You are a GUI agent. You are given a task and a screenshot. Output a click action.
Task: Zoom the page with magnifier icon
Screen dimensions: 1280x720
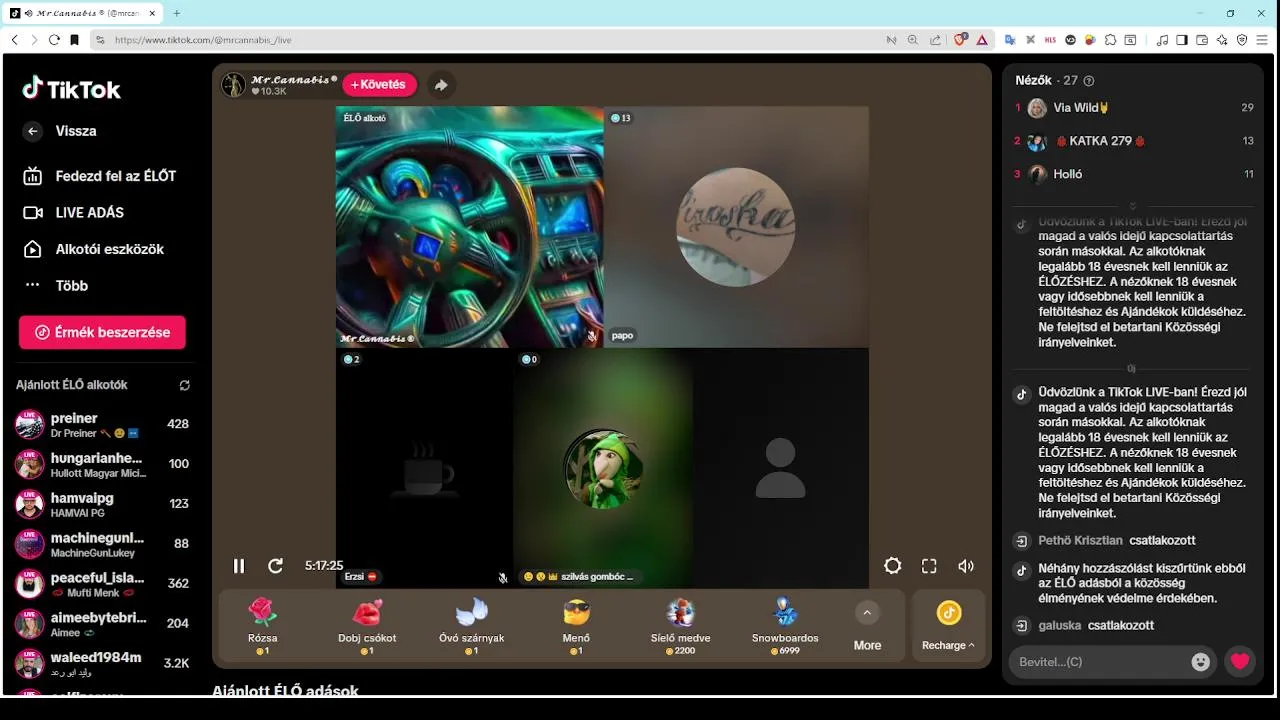tap(913, 40)
